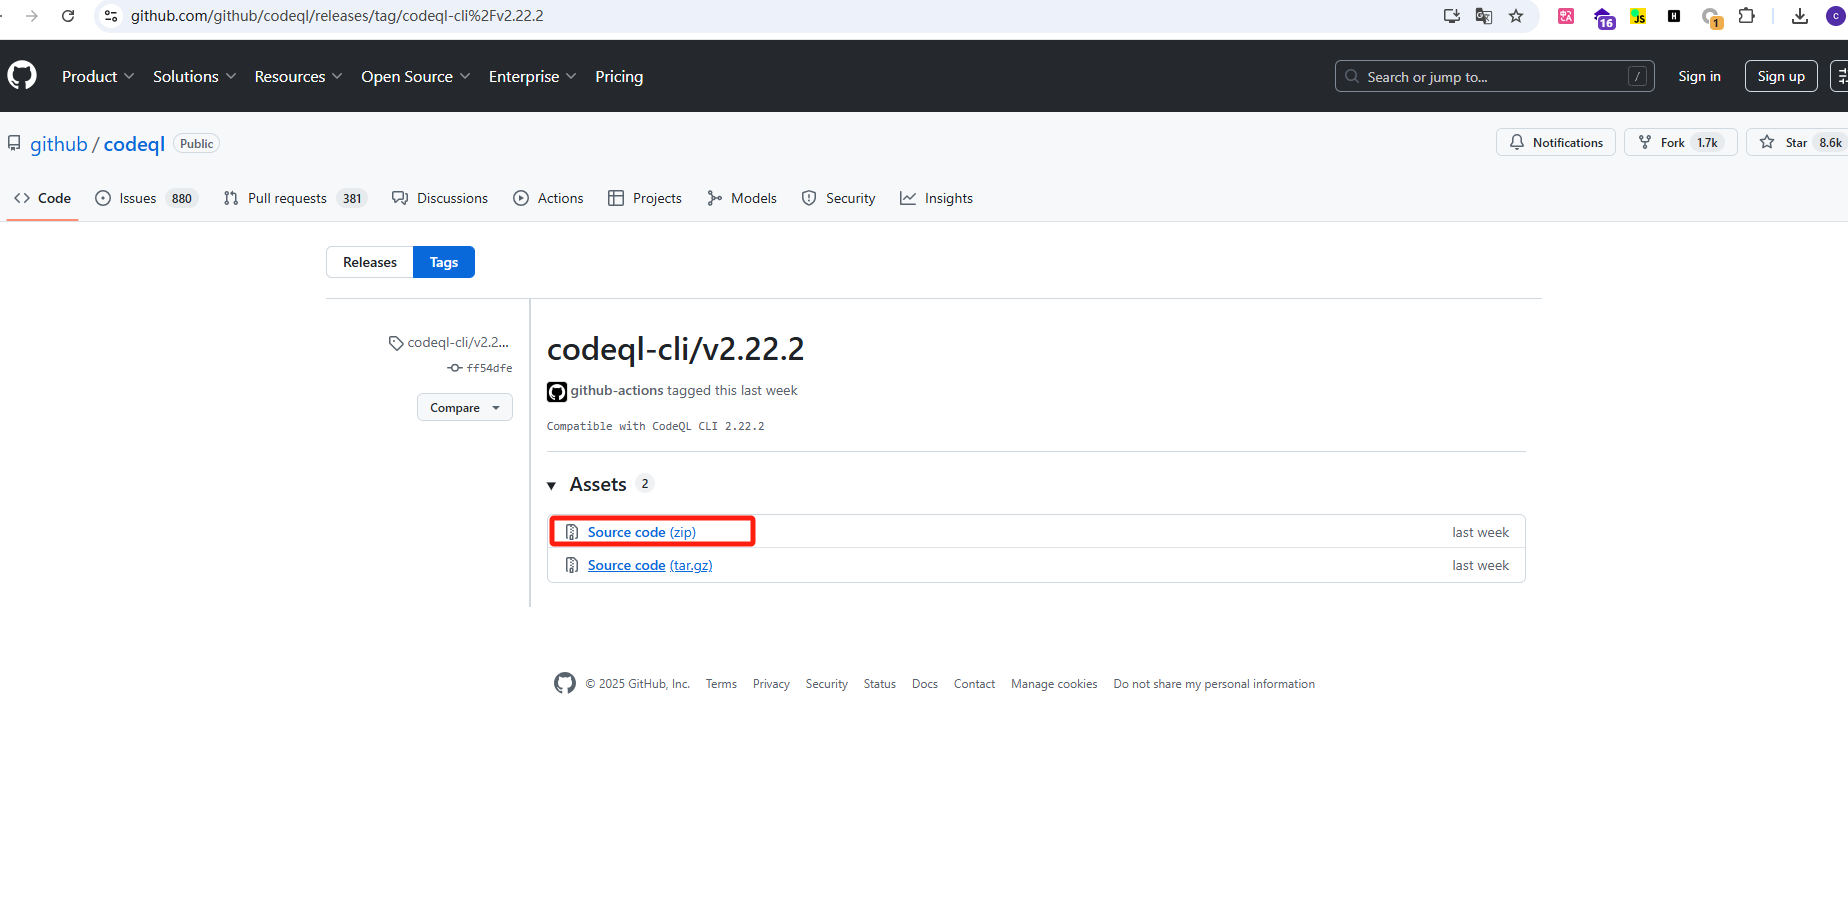1848x918 pixels.
Task: Click the browser address bar URL
Action: click(x=337, y=16)
